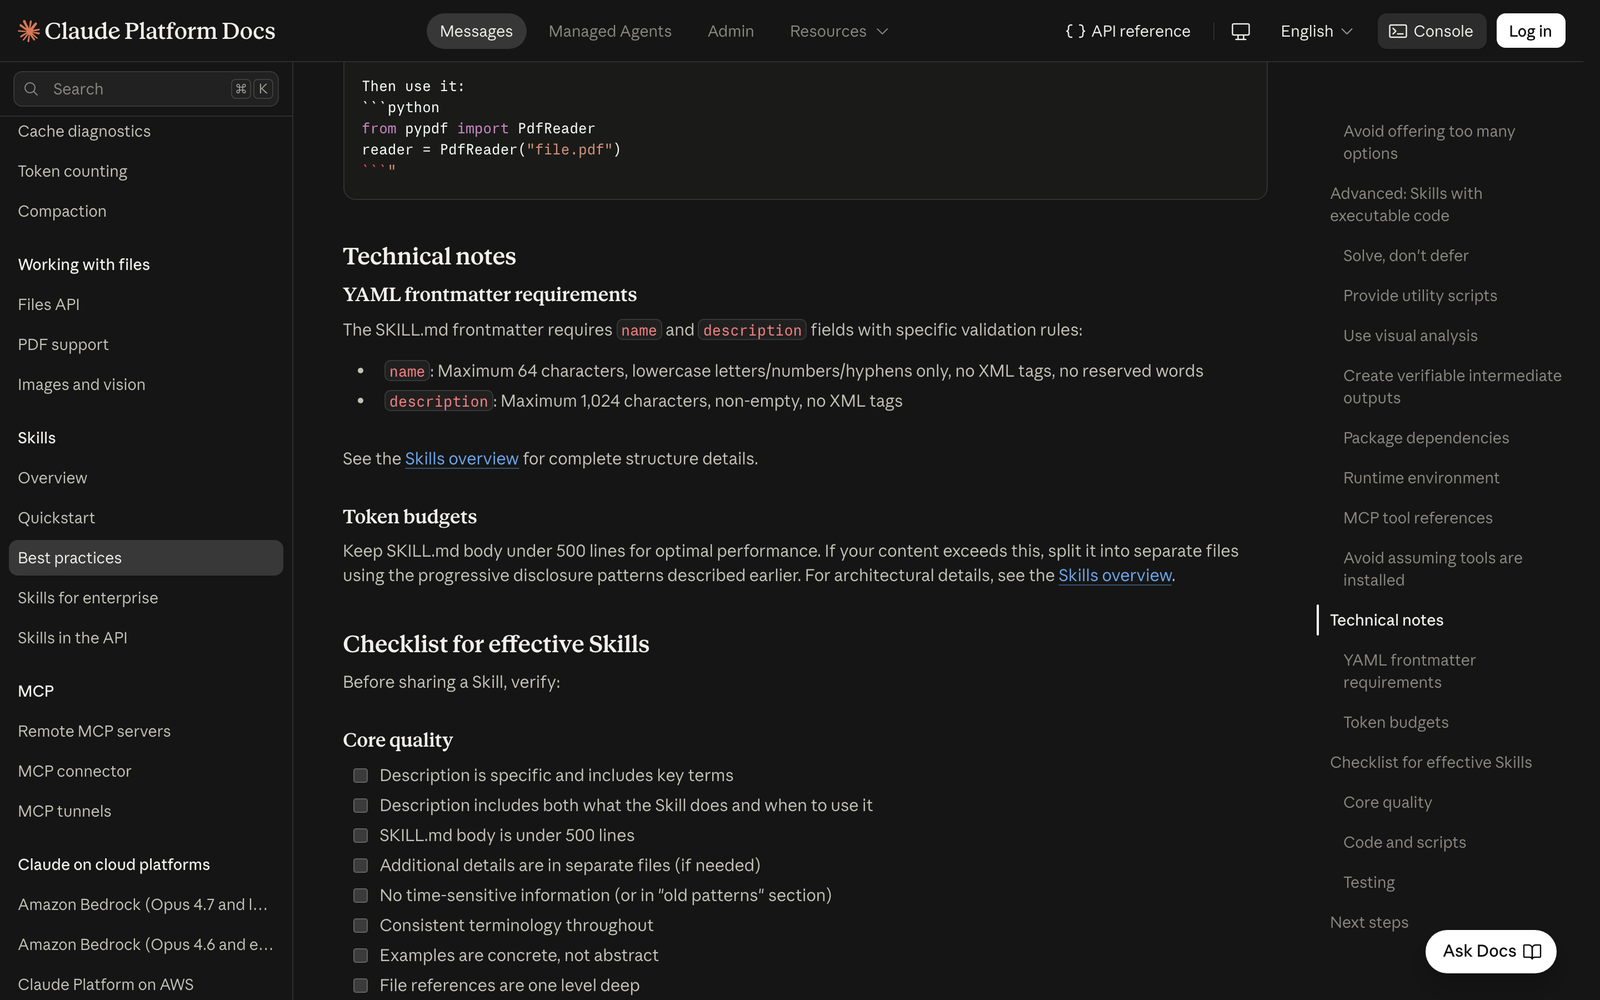Open the Admin tab

click(731, 31)
